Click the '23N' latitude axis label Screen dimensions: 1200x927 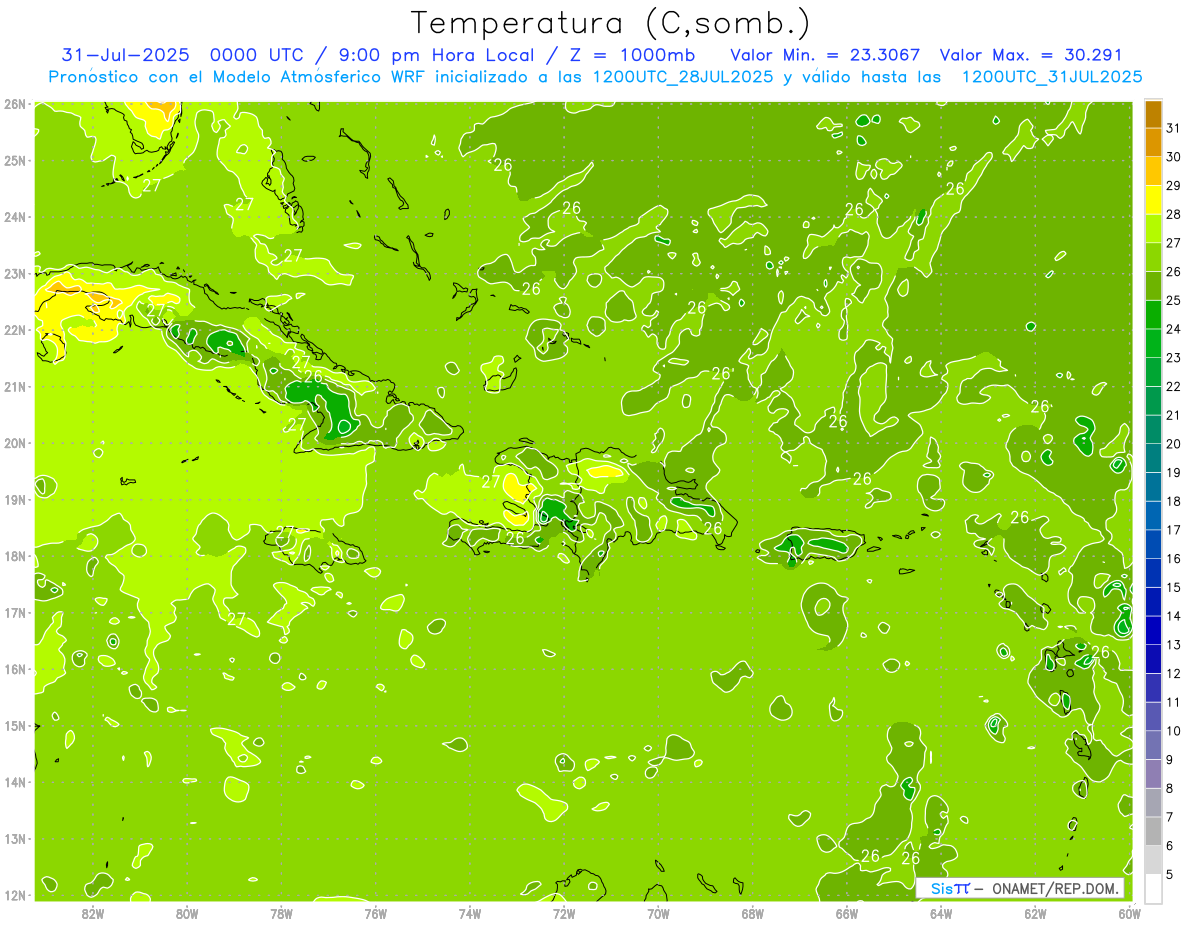tap(14, 273)
